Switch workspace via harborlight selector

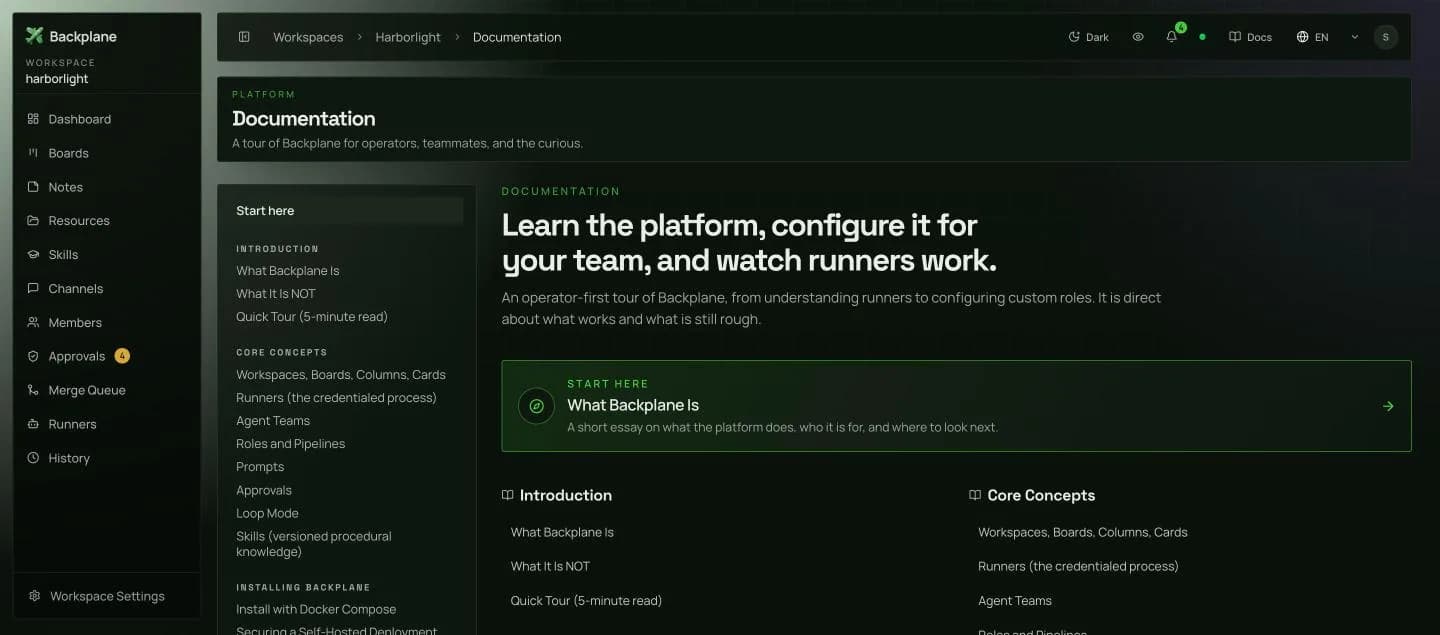point(57,79)
